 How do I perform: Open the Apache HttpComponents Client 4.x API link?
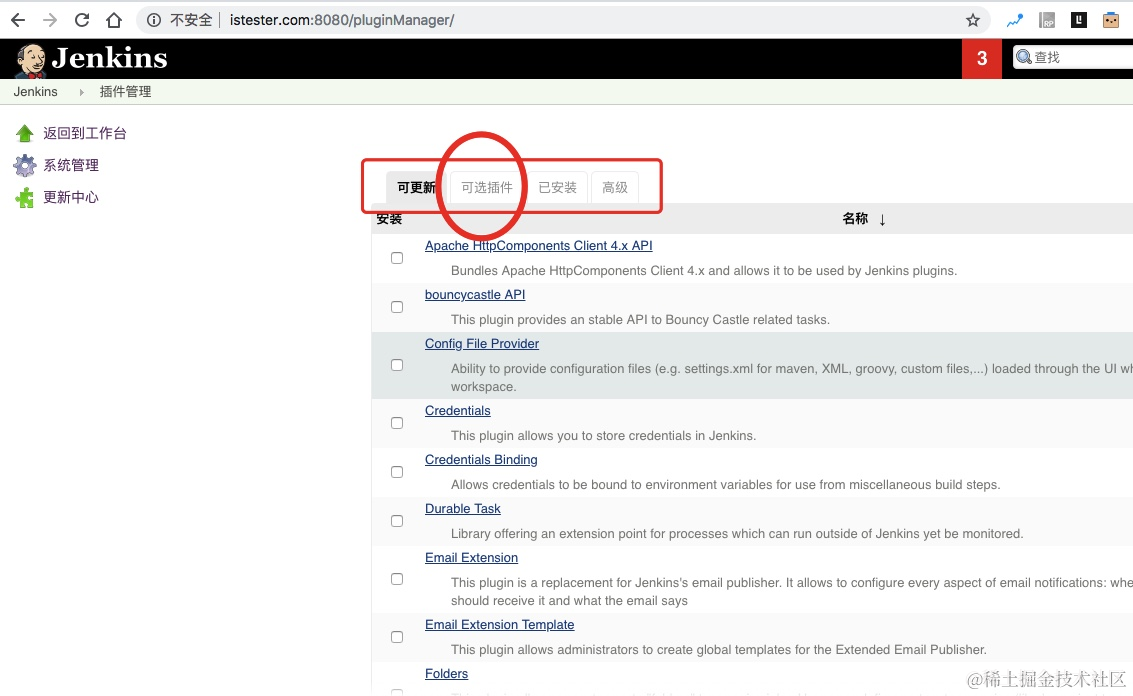tap(538, 246)
